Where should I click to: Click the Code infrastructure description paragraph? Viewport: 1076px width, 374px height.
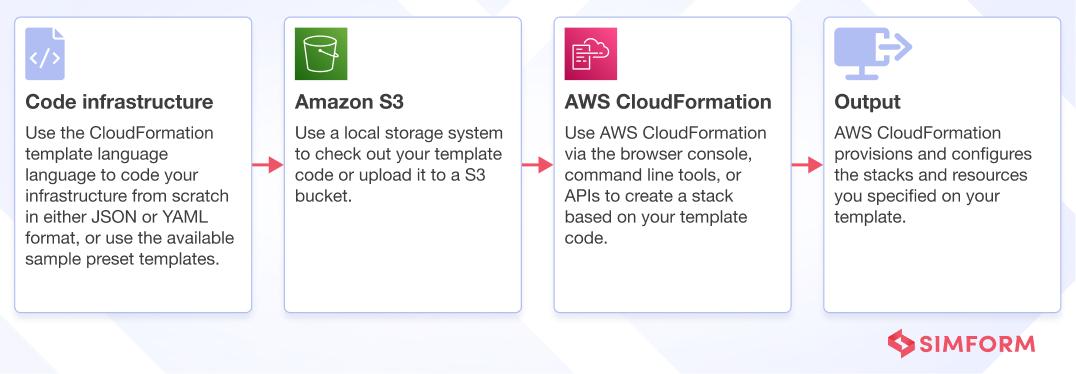point(130,196)
